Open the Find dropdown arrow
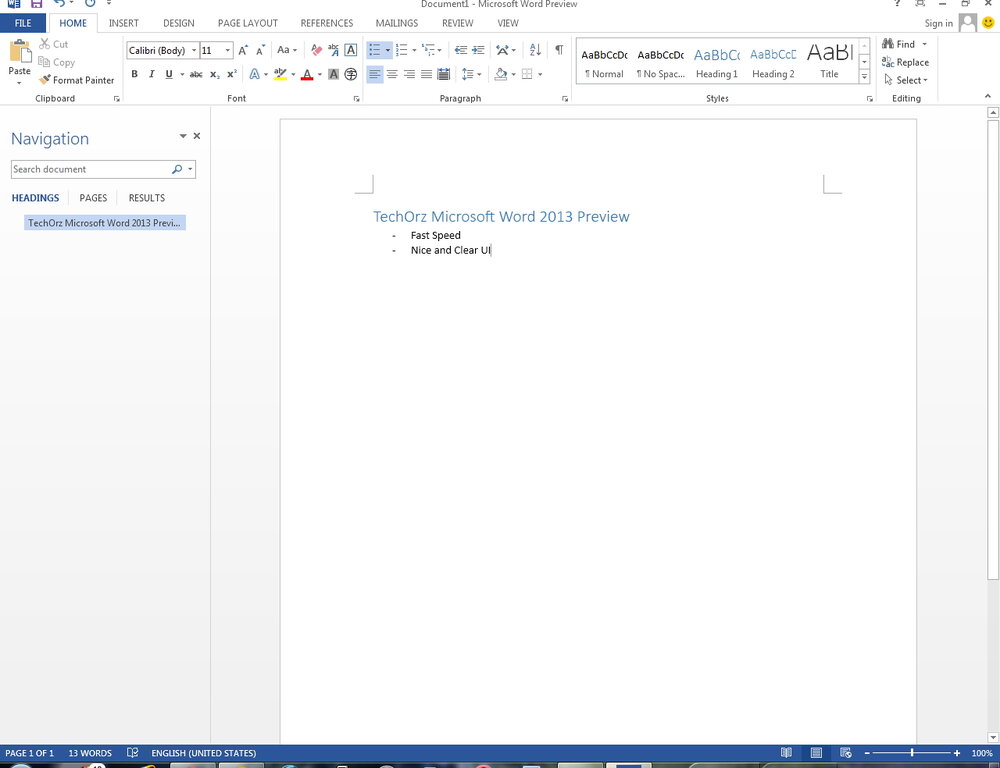The image size is (1000, 768). [924, 44]
